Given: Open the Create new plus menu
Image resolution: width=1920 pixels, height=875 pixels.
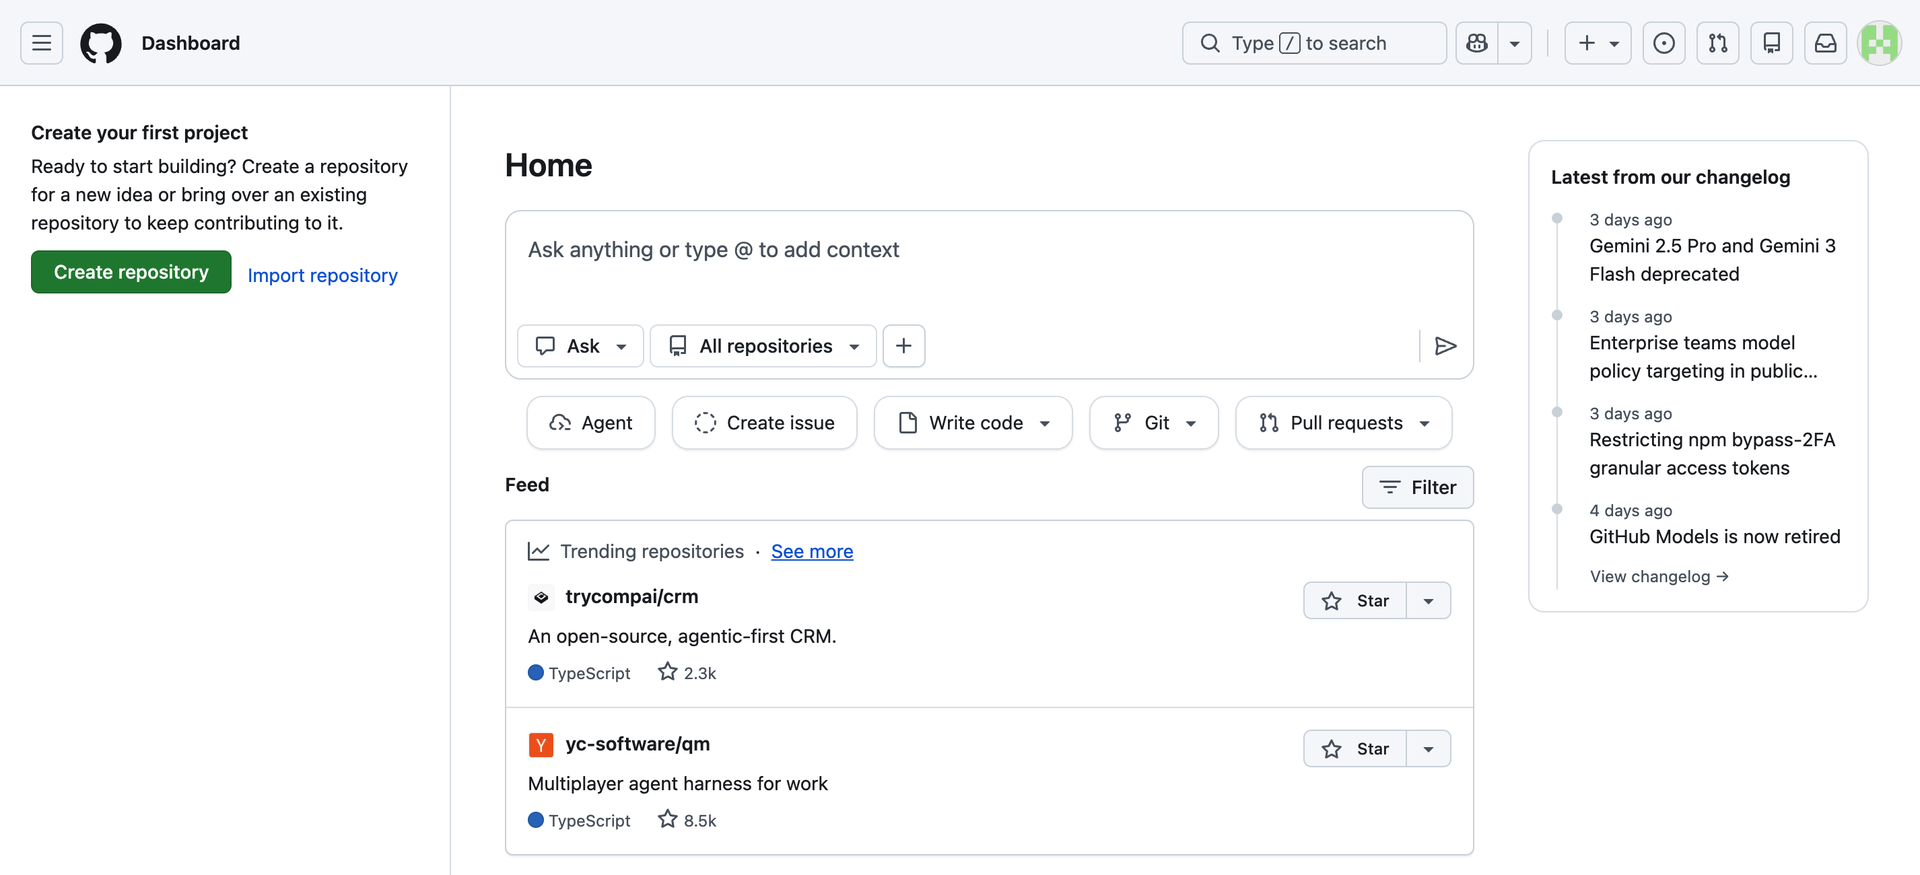Looking at the screenshot, I should (x=1598, y=43).
